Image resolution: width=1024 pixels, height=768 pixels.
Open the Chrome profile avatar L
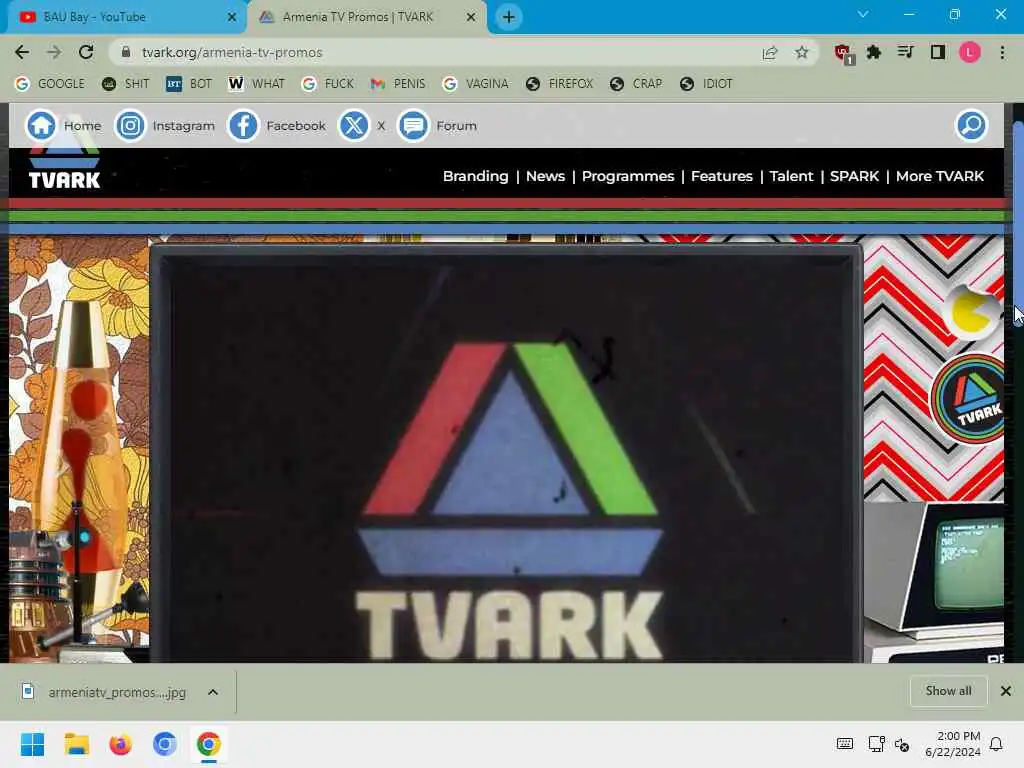(970, 52)
